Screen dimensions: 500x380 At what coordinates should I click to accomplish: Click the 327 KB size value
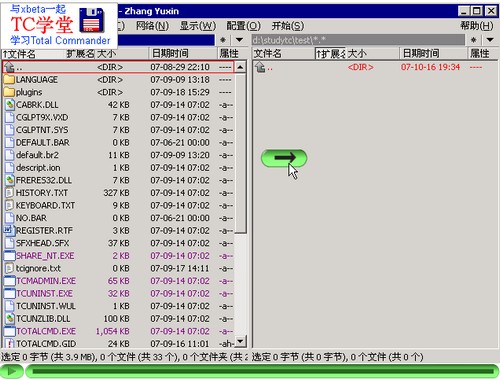point(116,193)
